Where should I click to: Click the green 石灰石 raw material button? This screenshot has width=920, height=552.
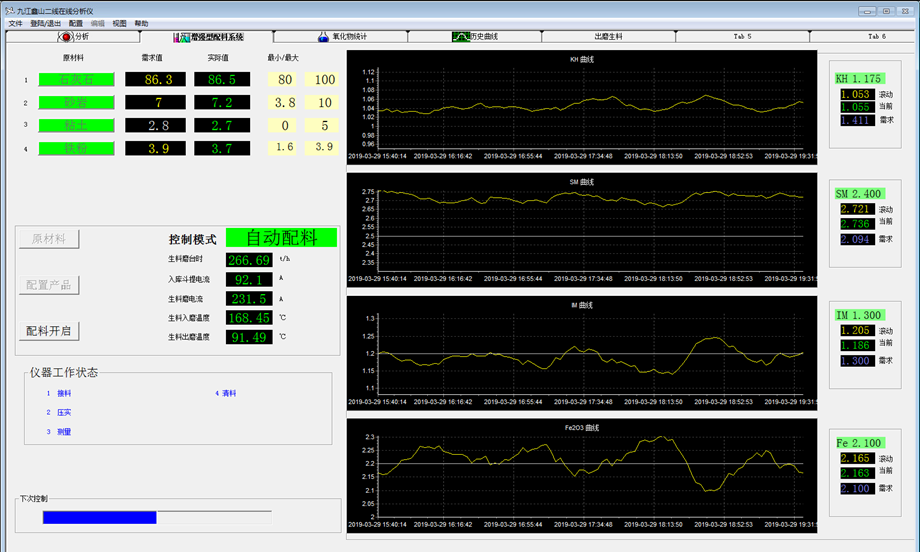(77, 80)
